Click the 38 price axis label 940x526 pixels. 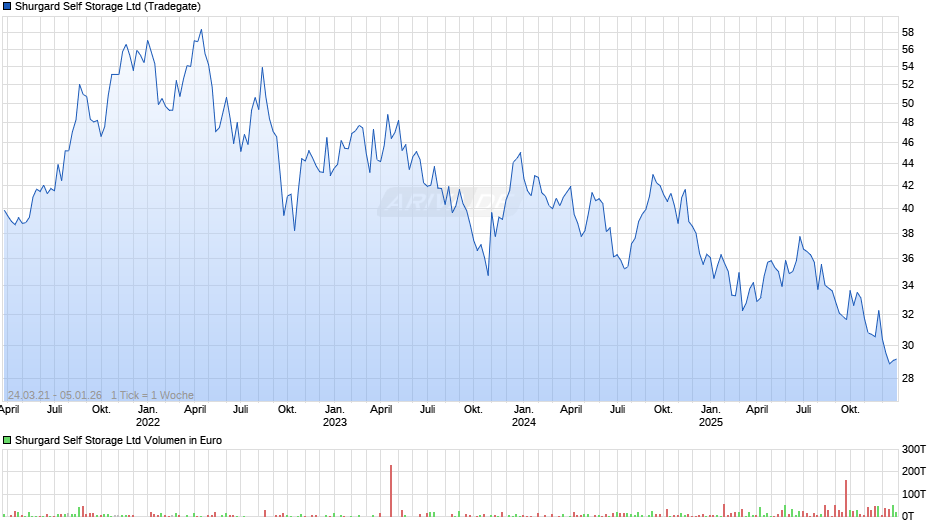pos(908,233)
